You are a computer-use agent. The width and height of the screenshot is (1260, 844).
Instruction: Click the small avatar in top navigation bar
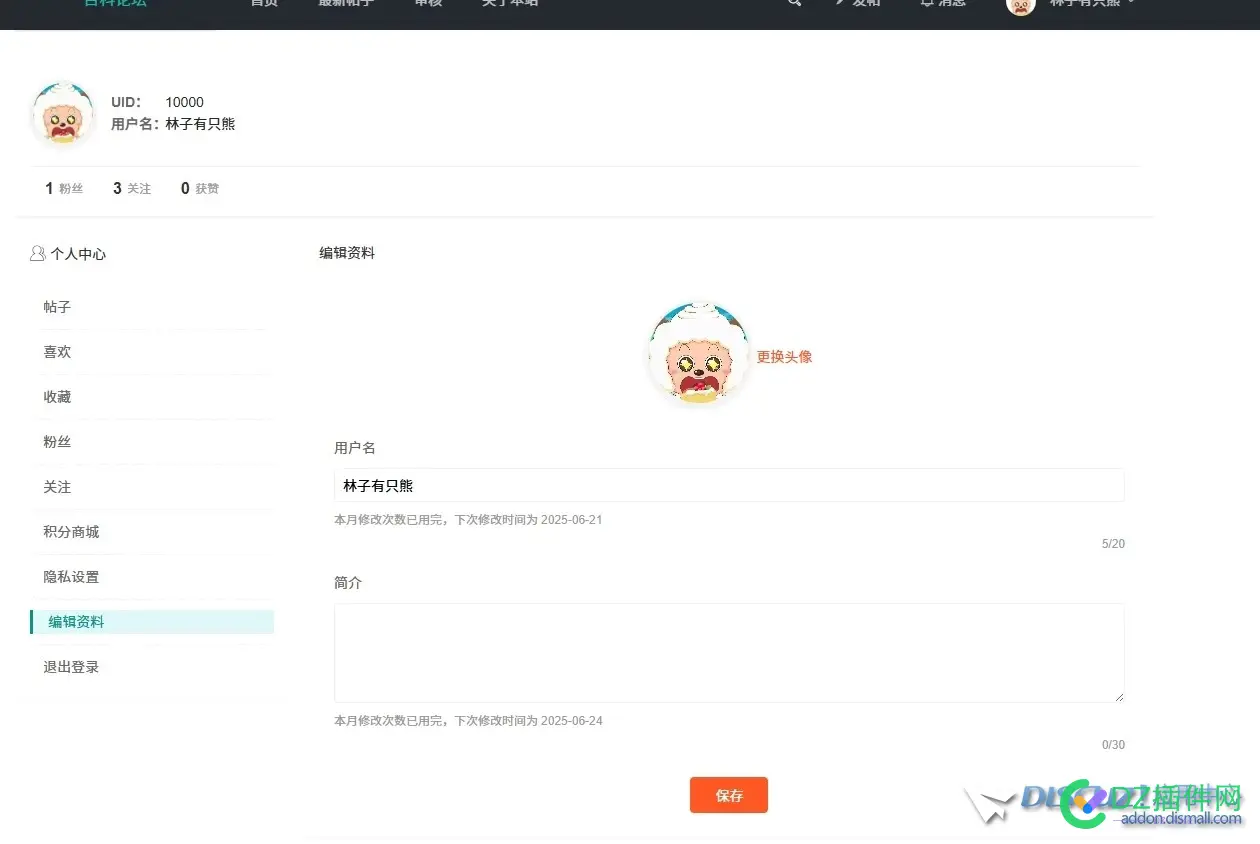1021,4
